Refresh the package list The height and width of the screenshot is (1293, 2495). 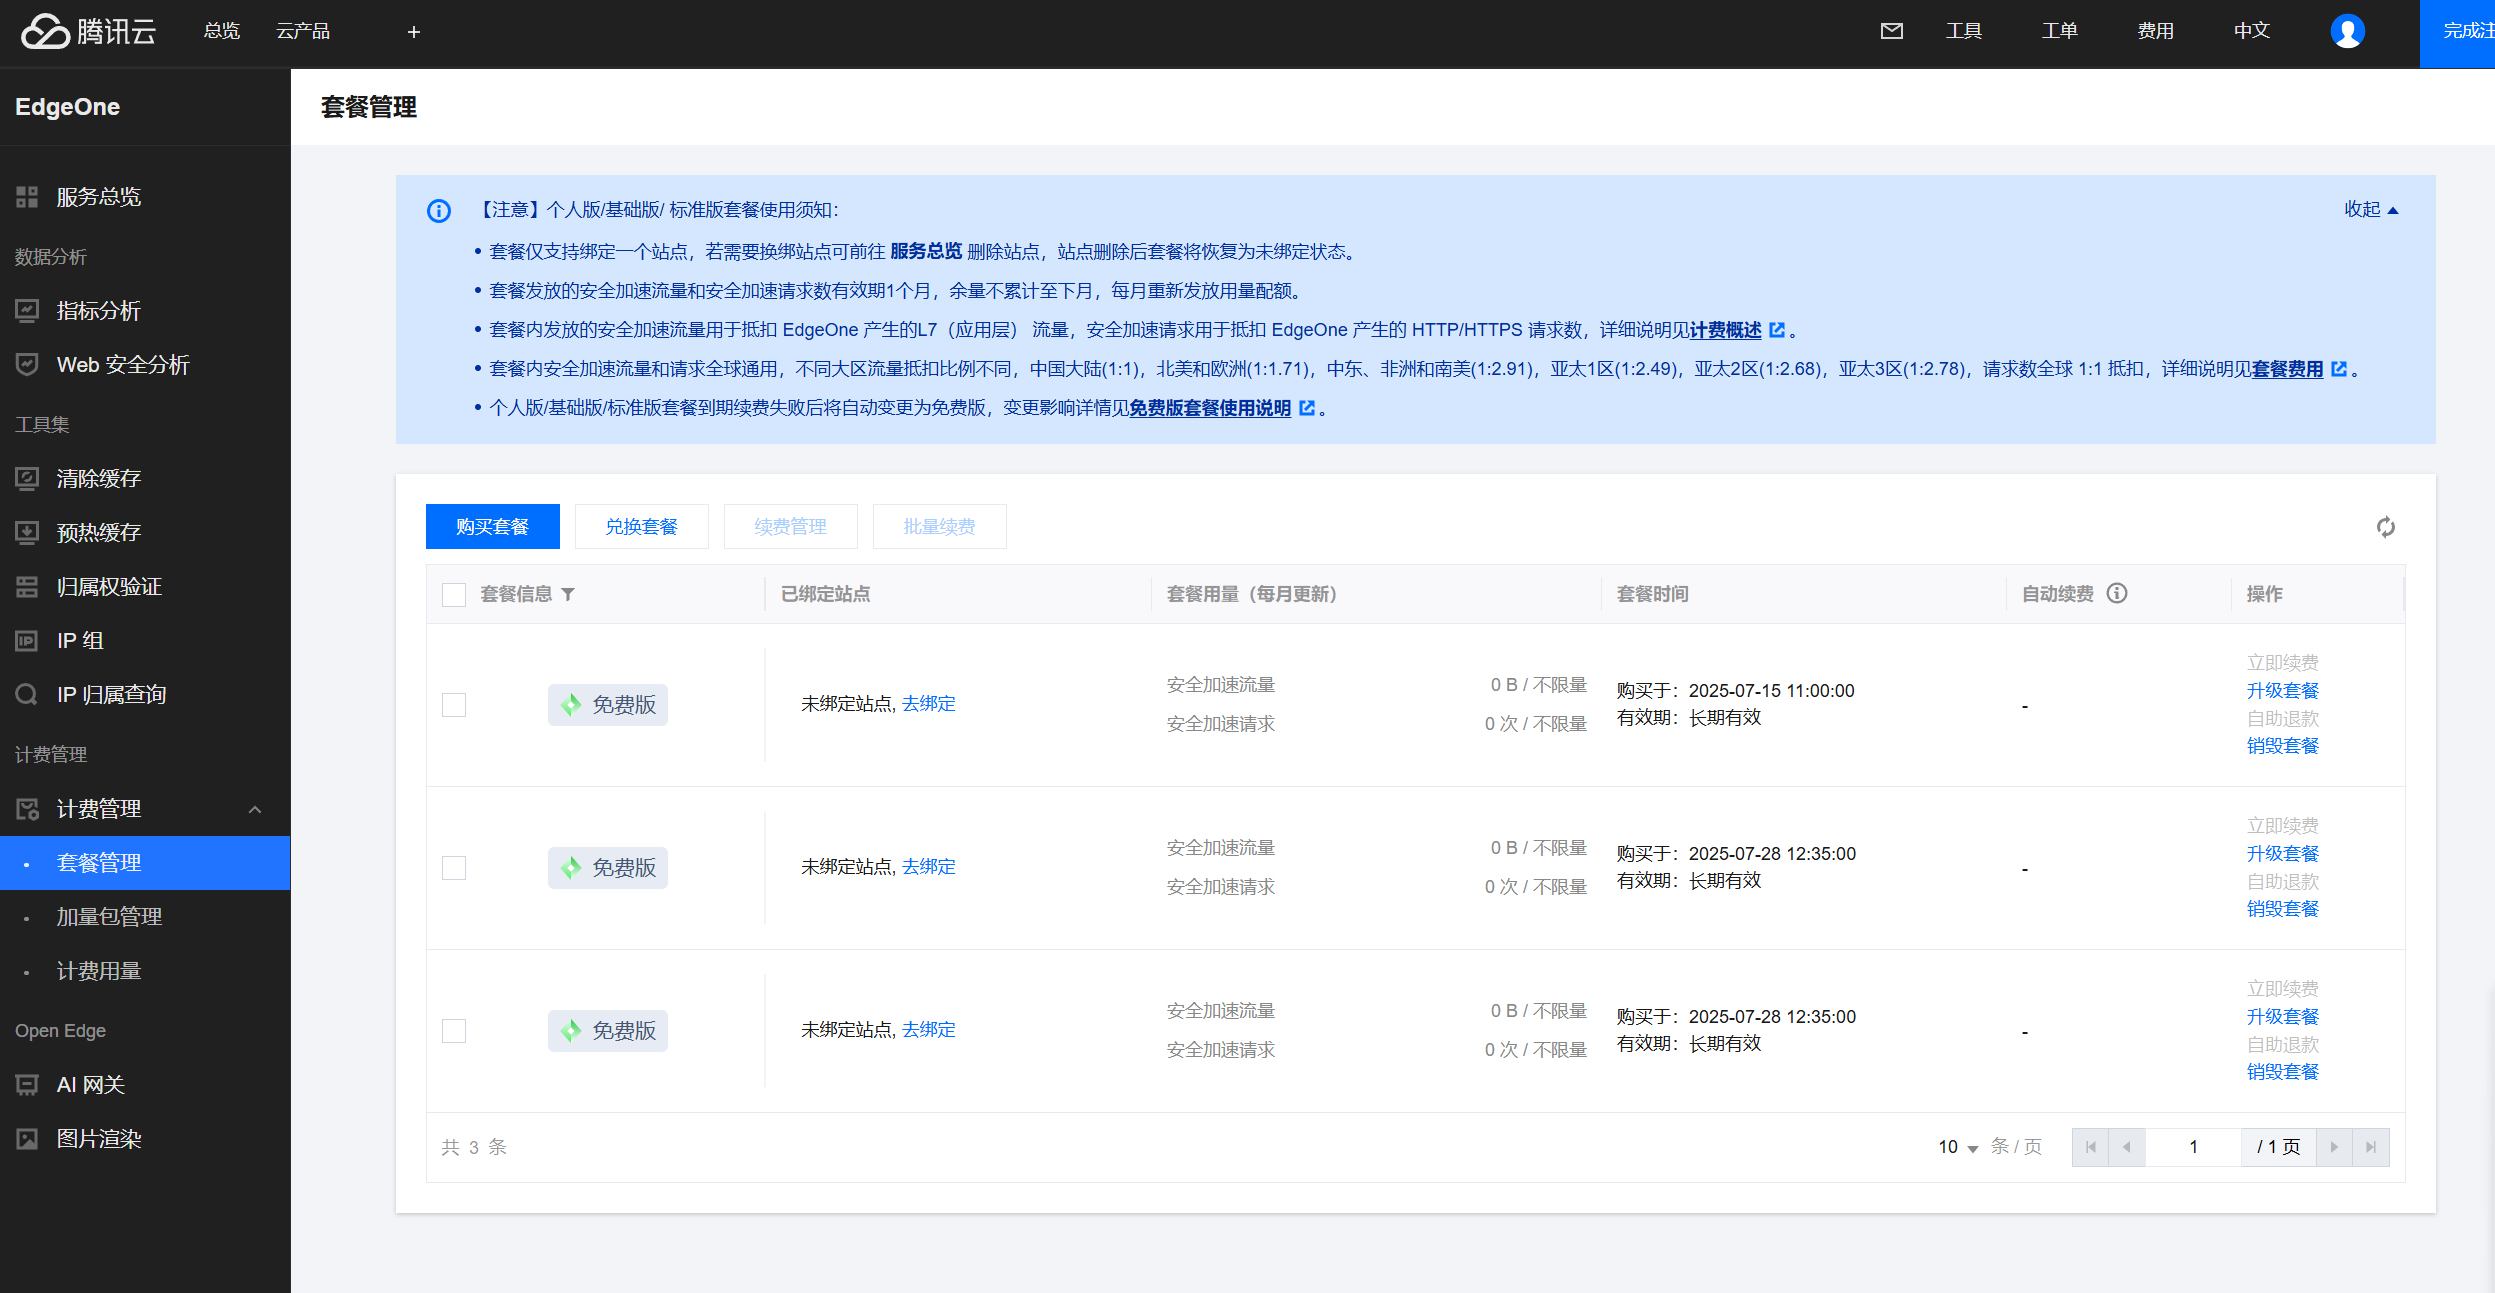[2386, 527]
